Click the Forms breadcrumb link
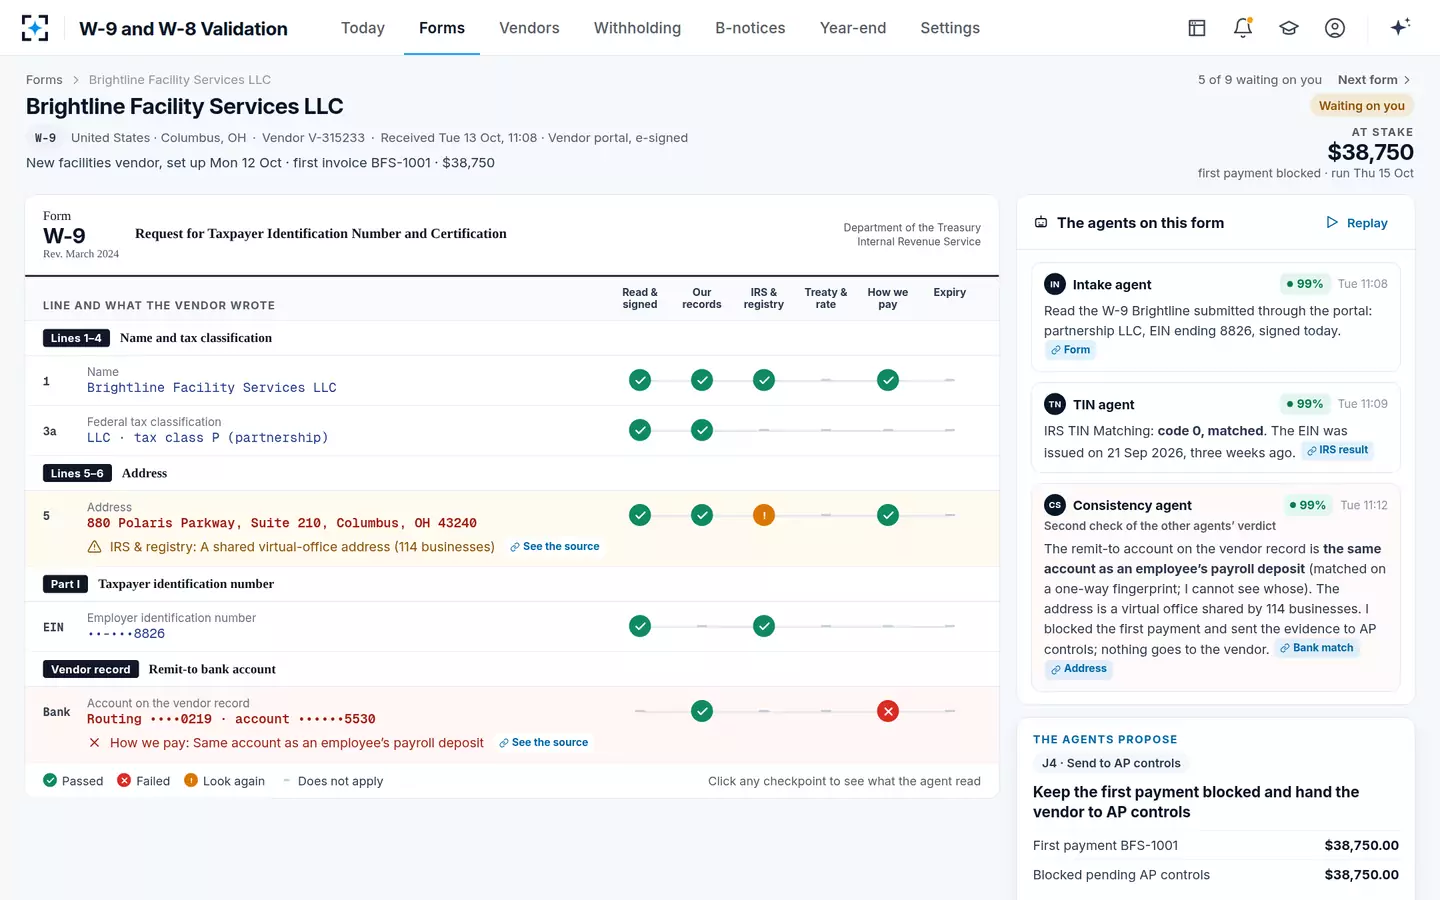This screenshot has width=1440, height=900. [x=44, y=80]
